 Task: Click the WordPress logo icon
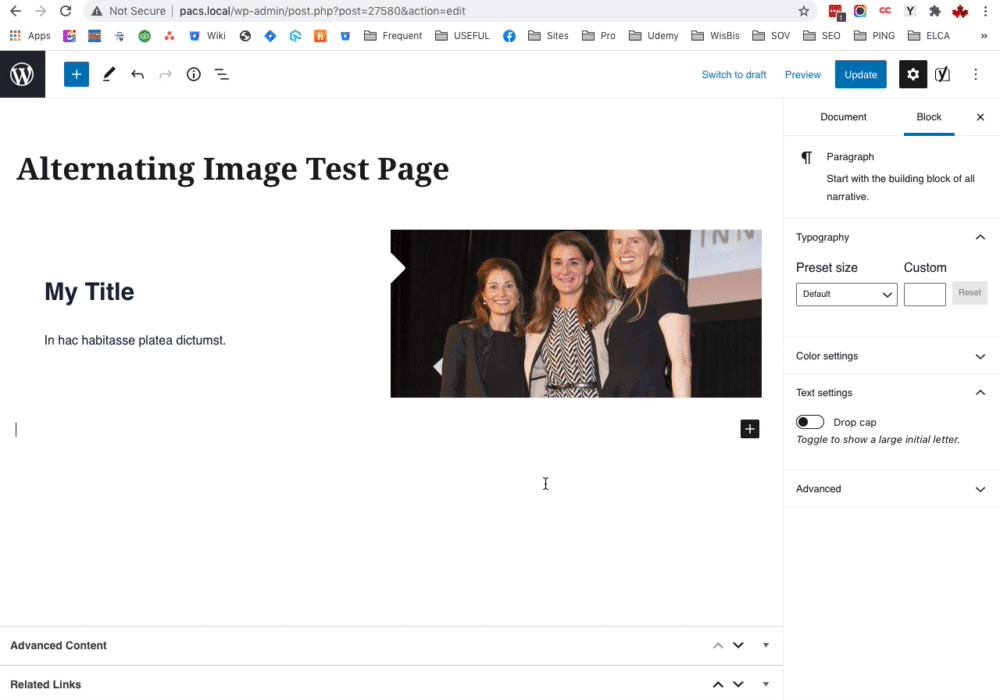pyautogui.click(x=22, y=75)
